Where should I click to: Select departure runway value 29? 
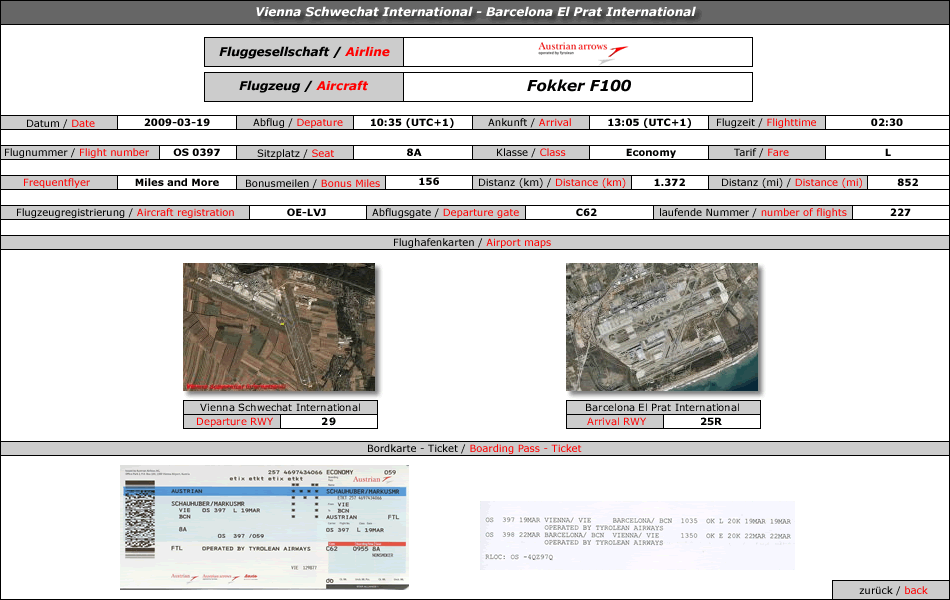328,421
